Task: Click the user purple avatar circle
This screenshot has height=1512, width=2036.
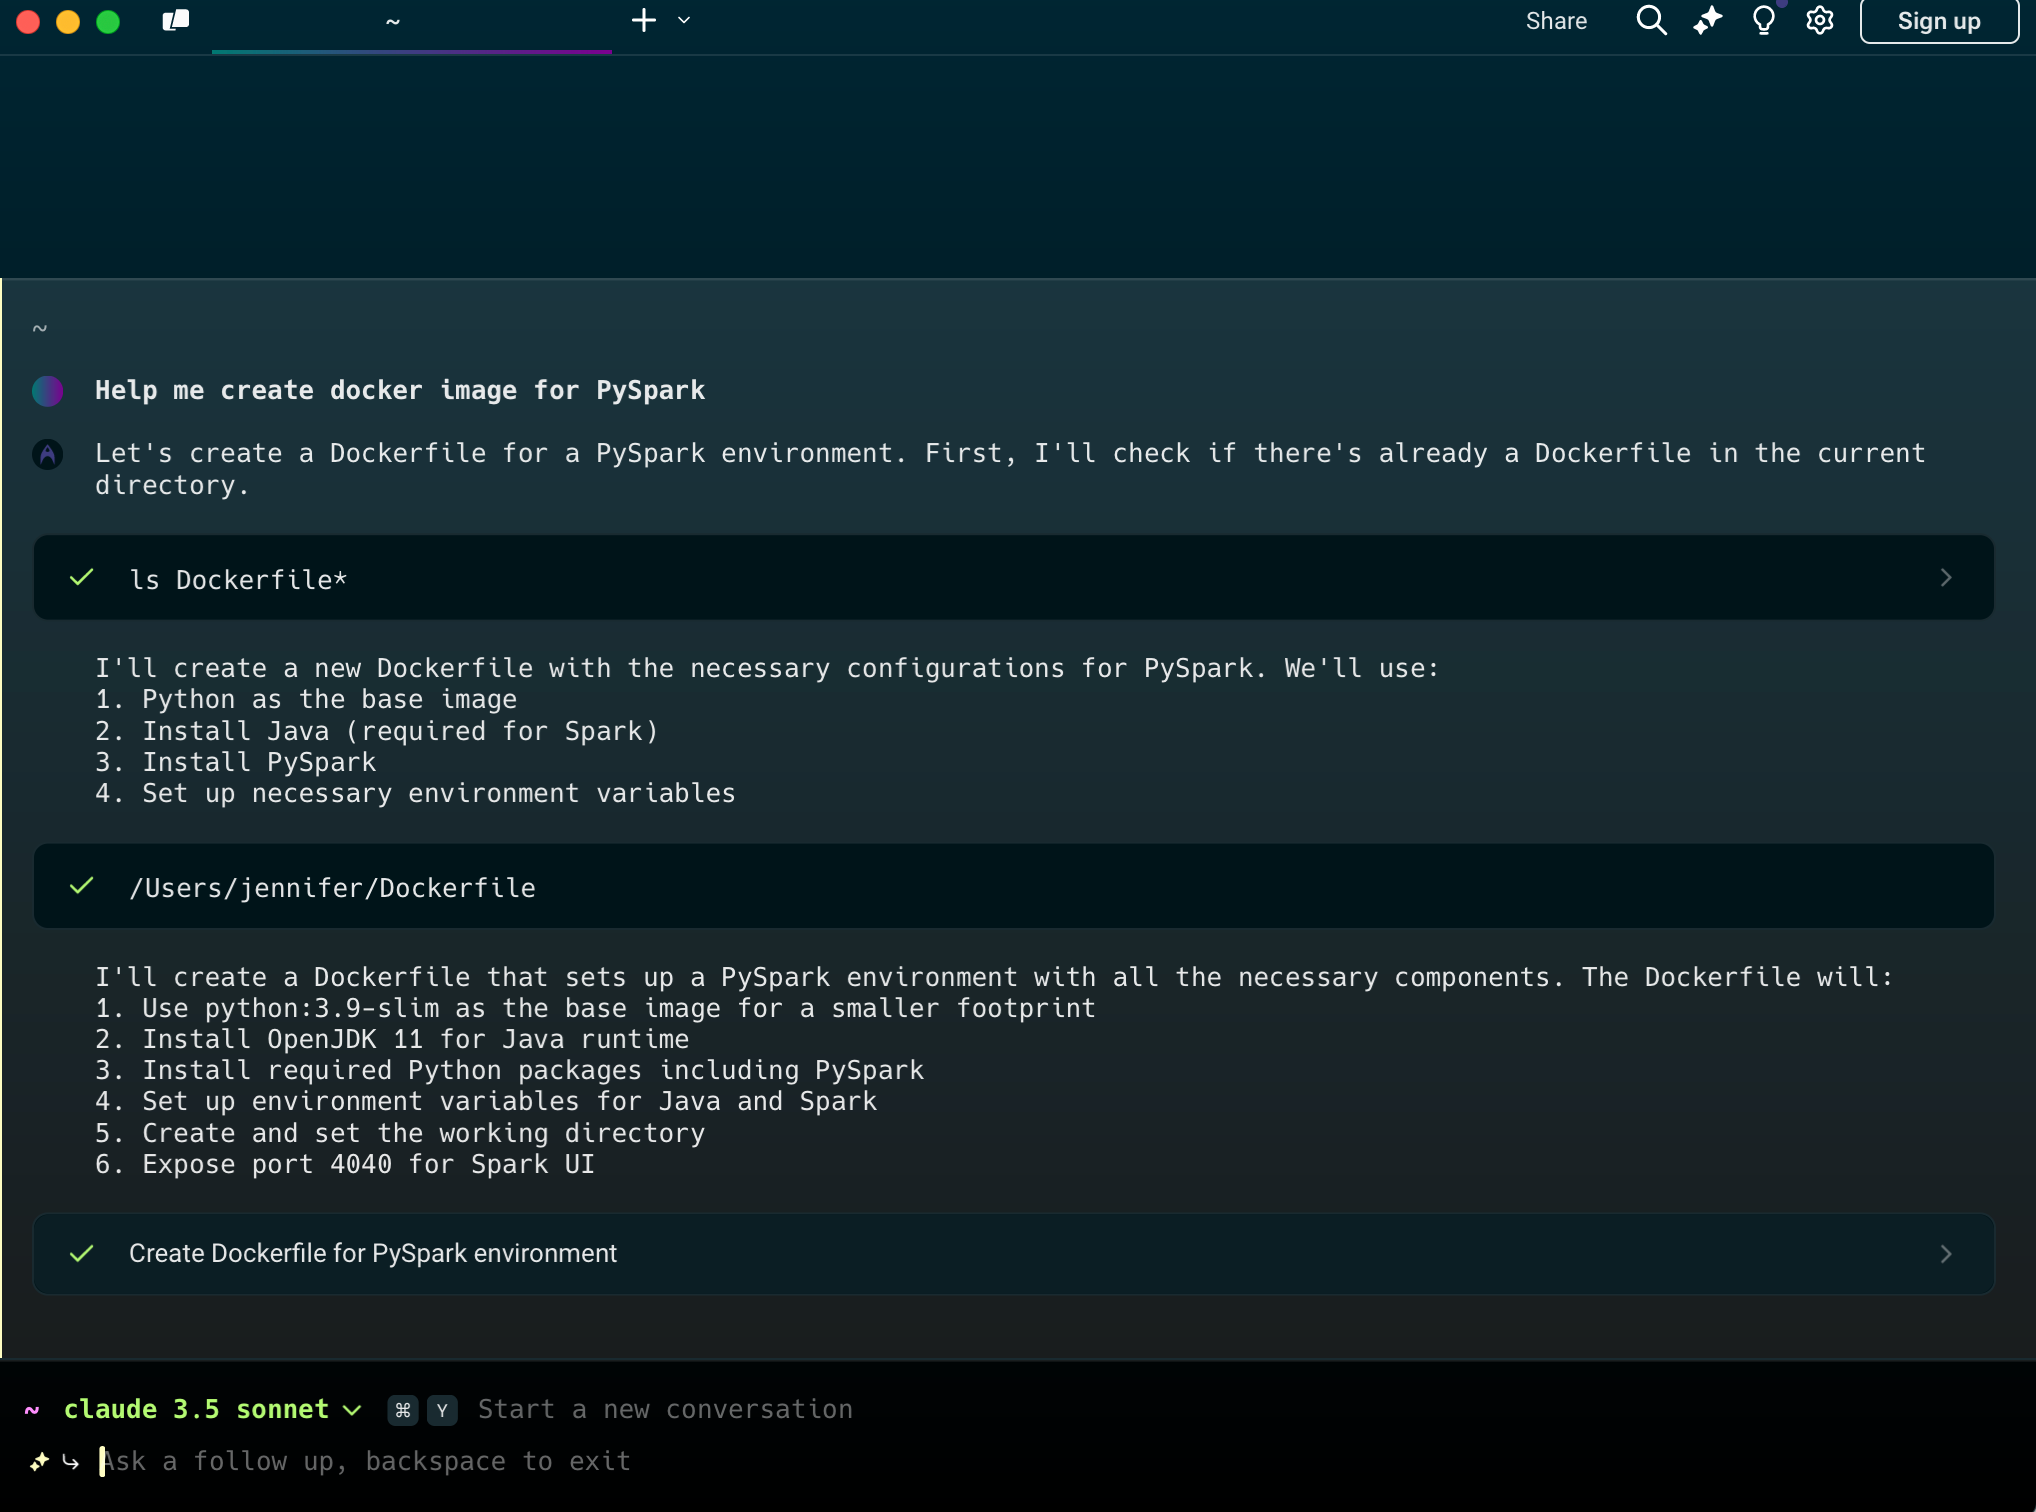Action: point(48,391)
